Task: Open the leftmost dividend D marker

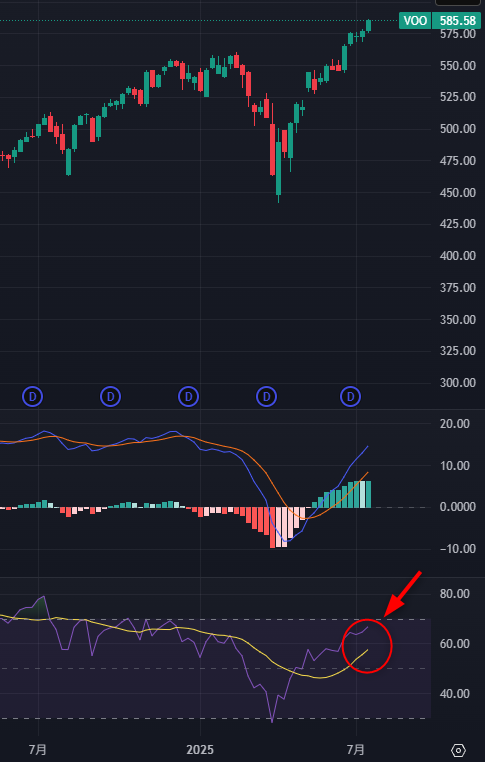Action: click(33, 397)
